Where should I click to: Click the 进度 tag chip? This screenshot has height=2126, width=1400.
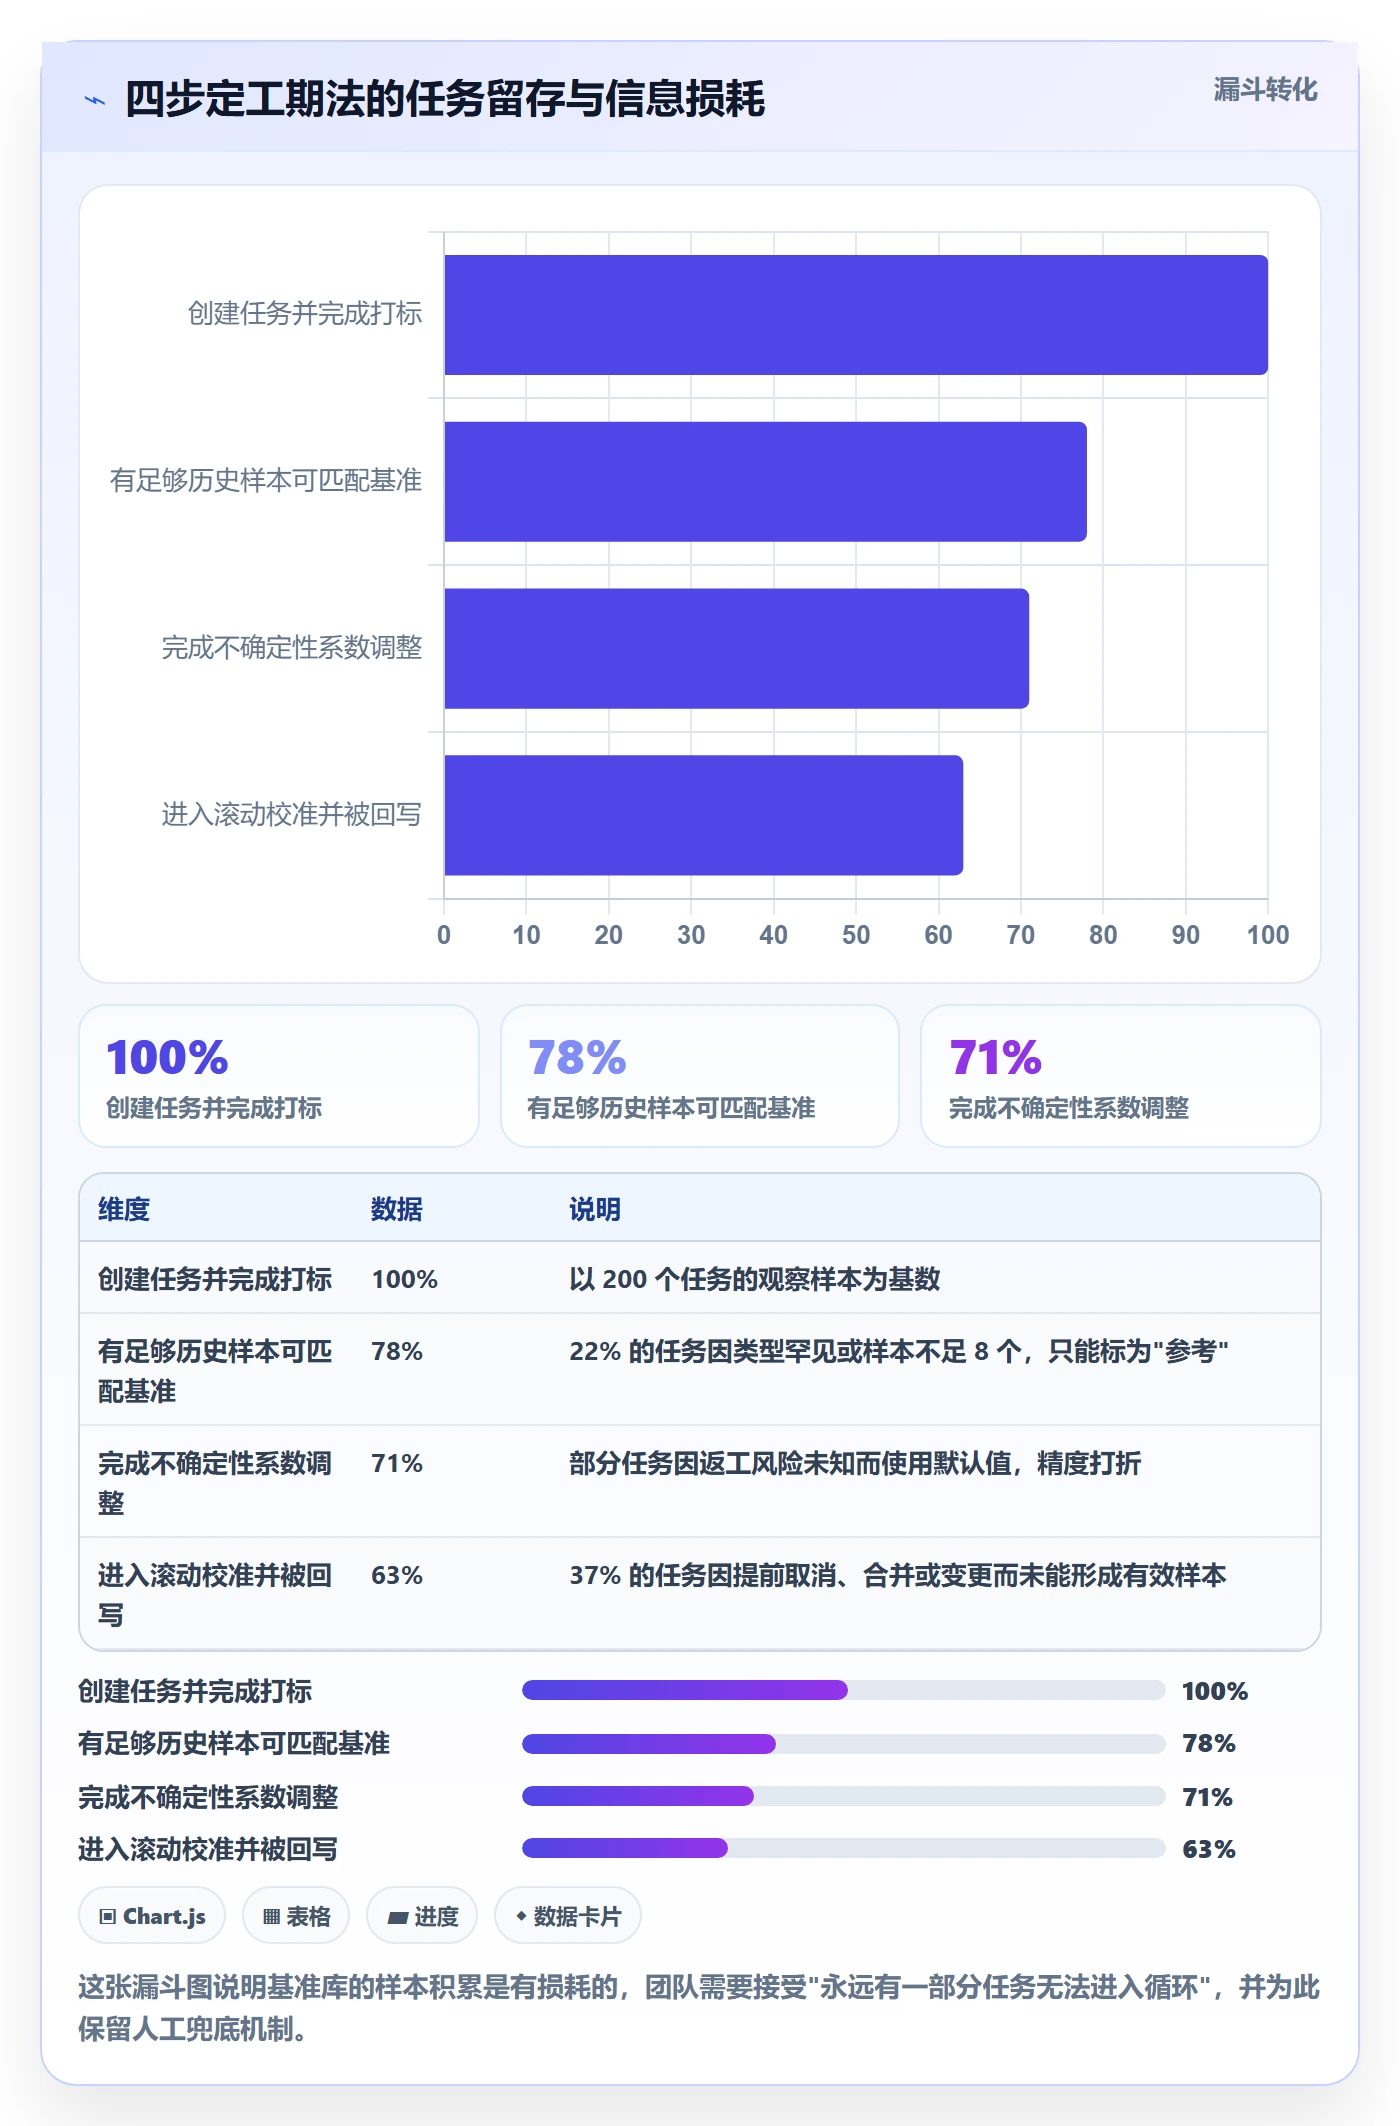[422, 1916]
